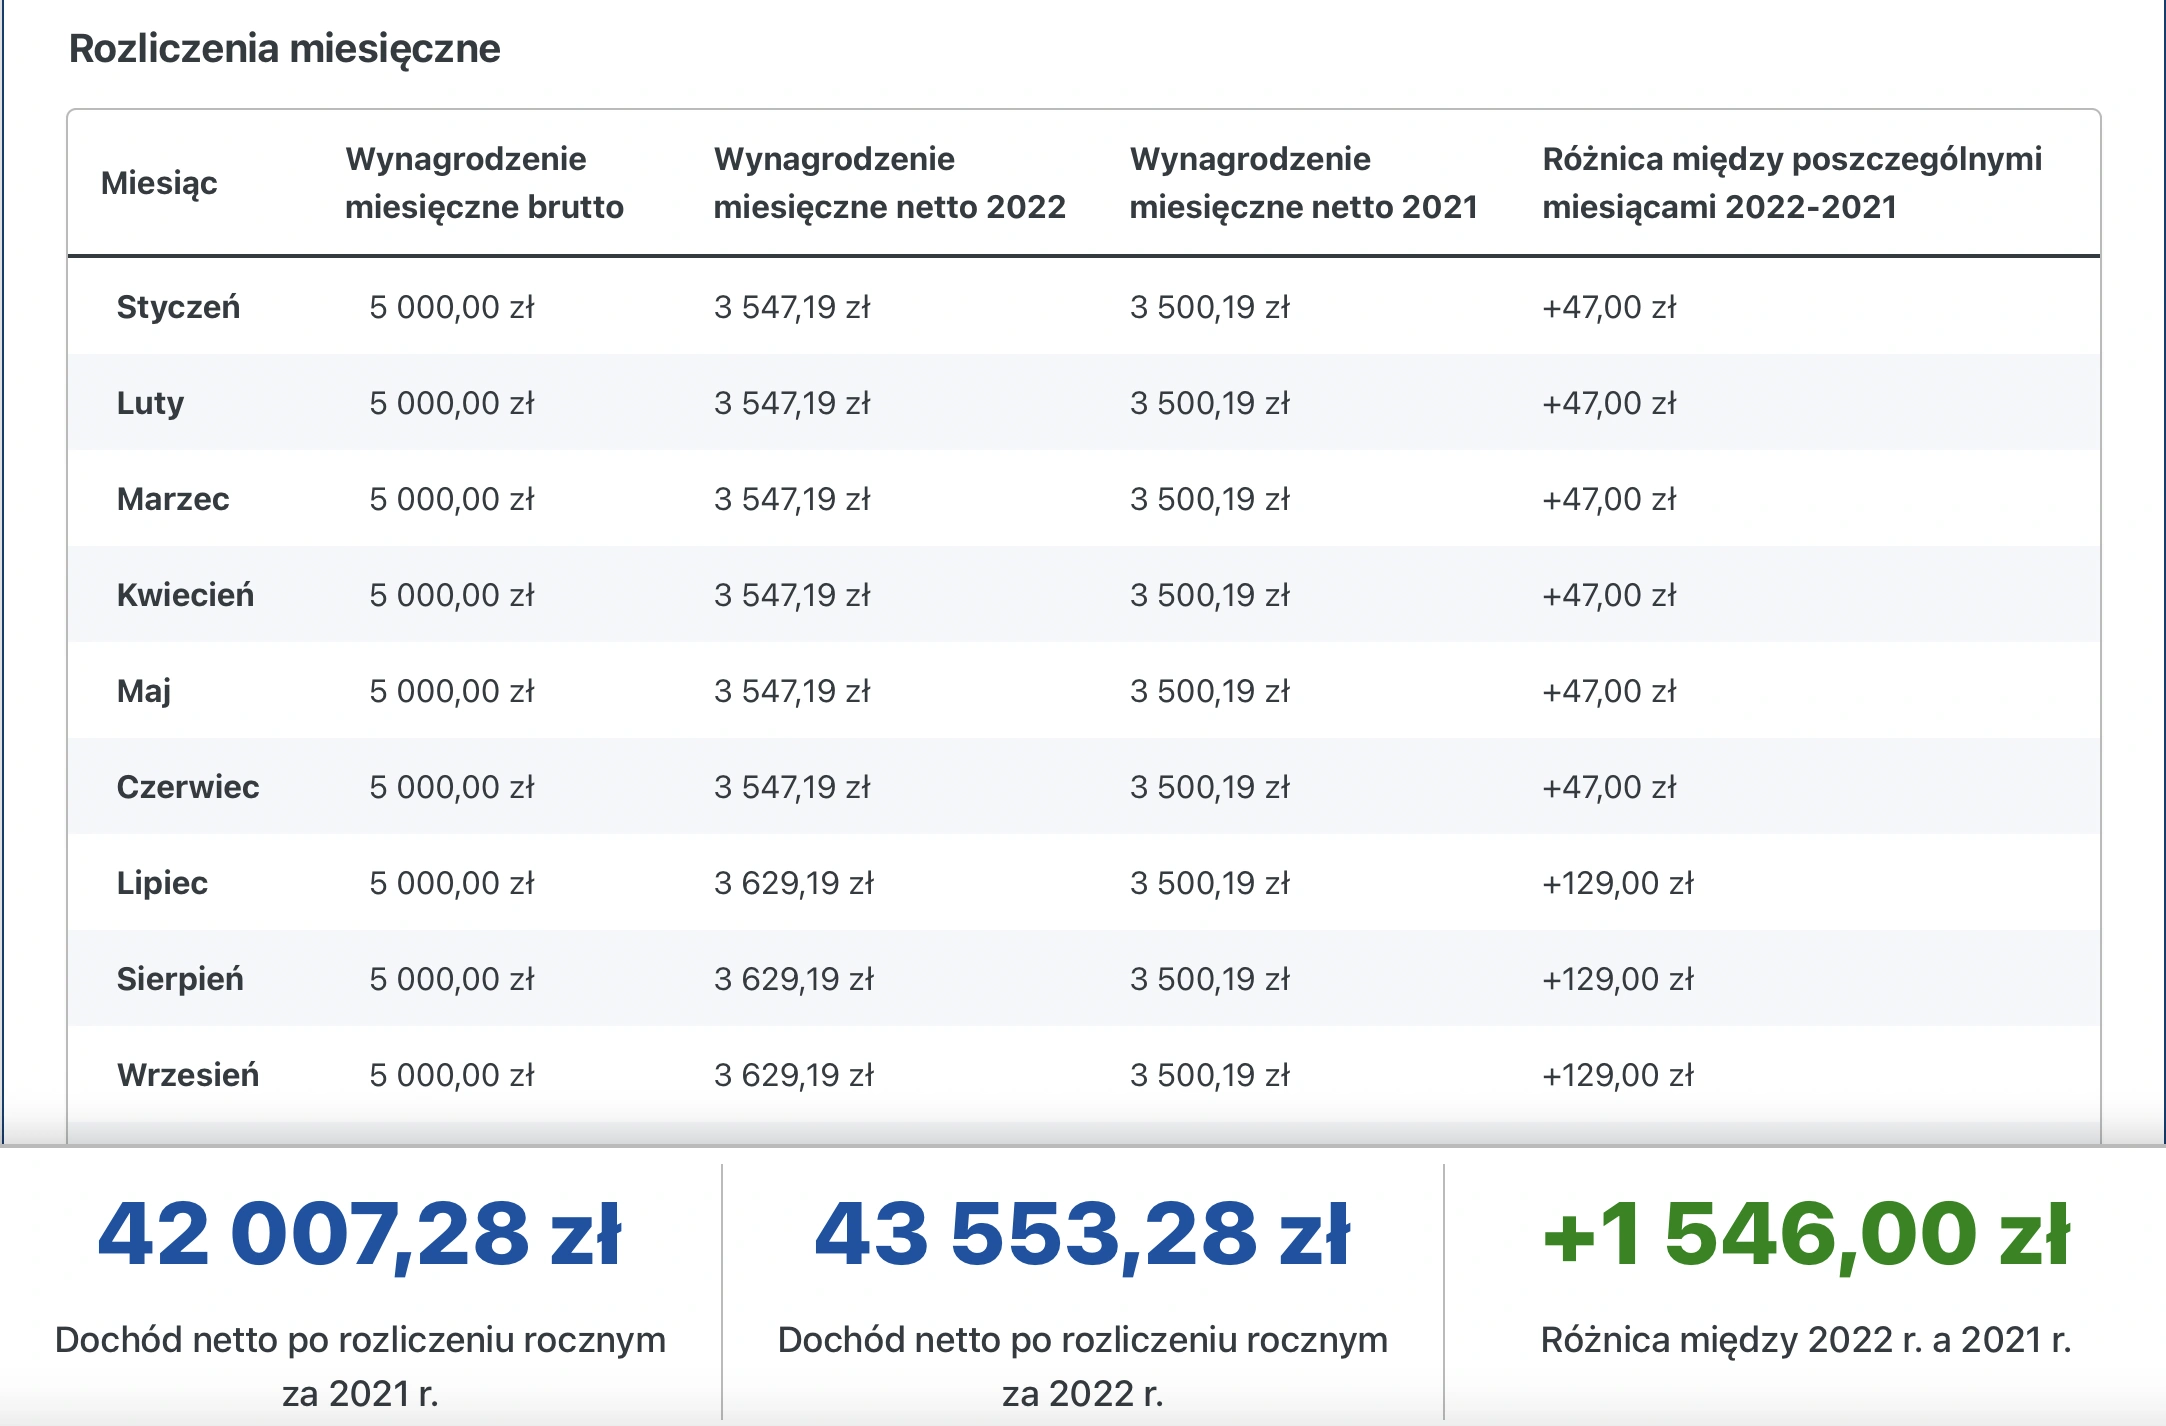
Task: Click the Czerwiec month cell
Action: pos(188,787)
